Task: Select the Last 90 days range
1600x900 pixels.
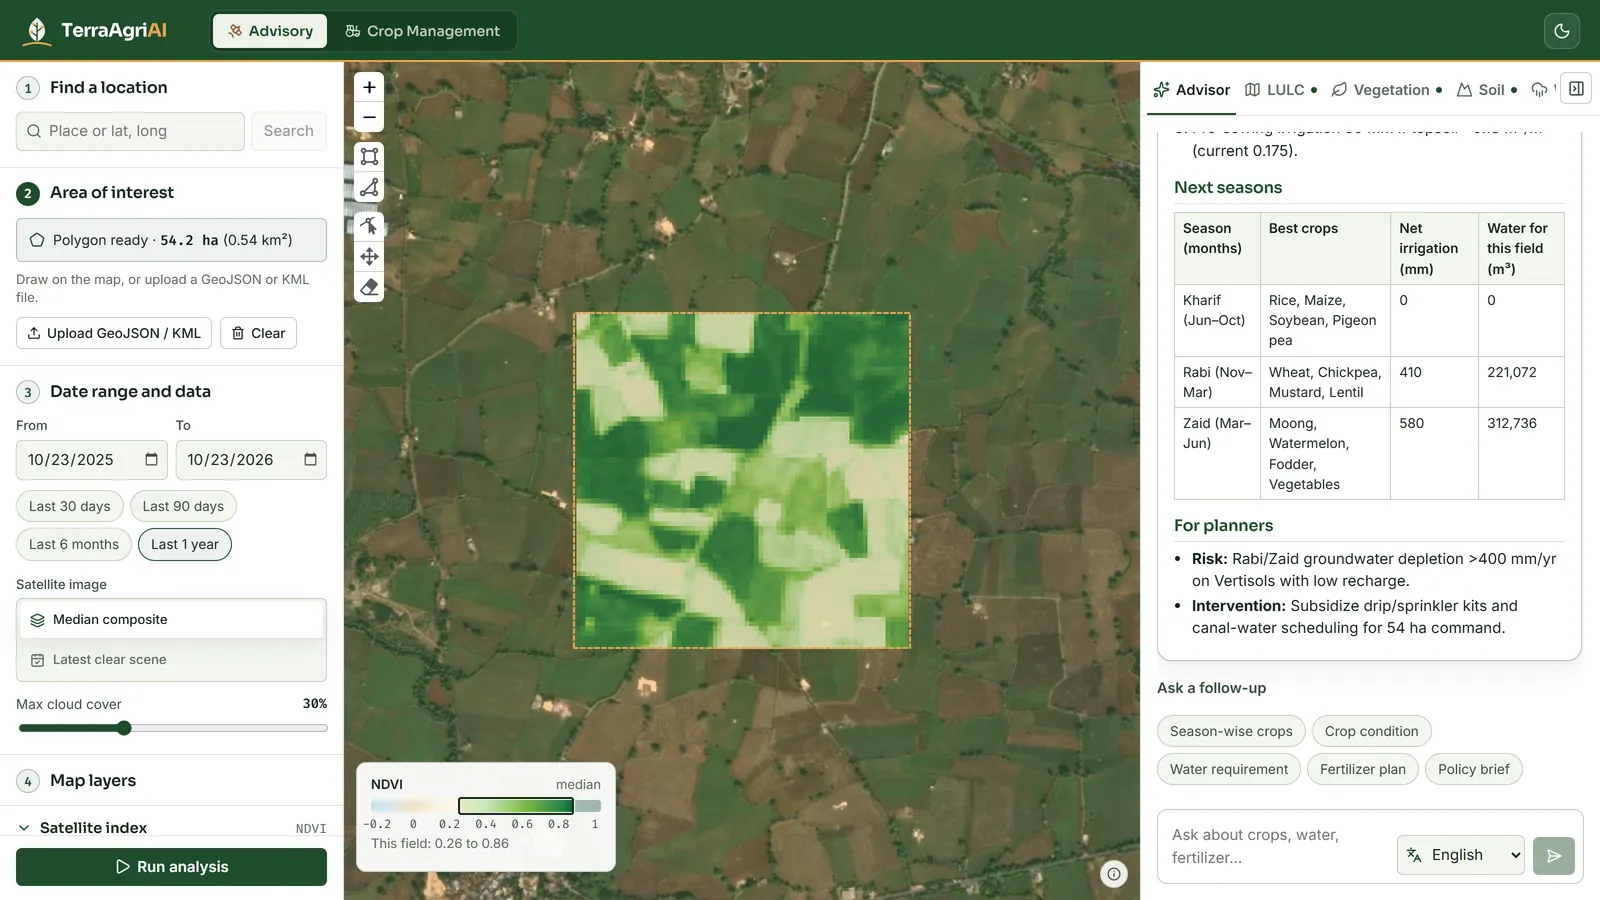Action: (x=183, y=506)
